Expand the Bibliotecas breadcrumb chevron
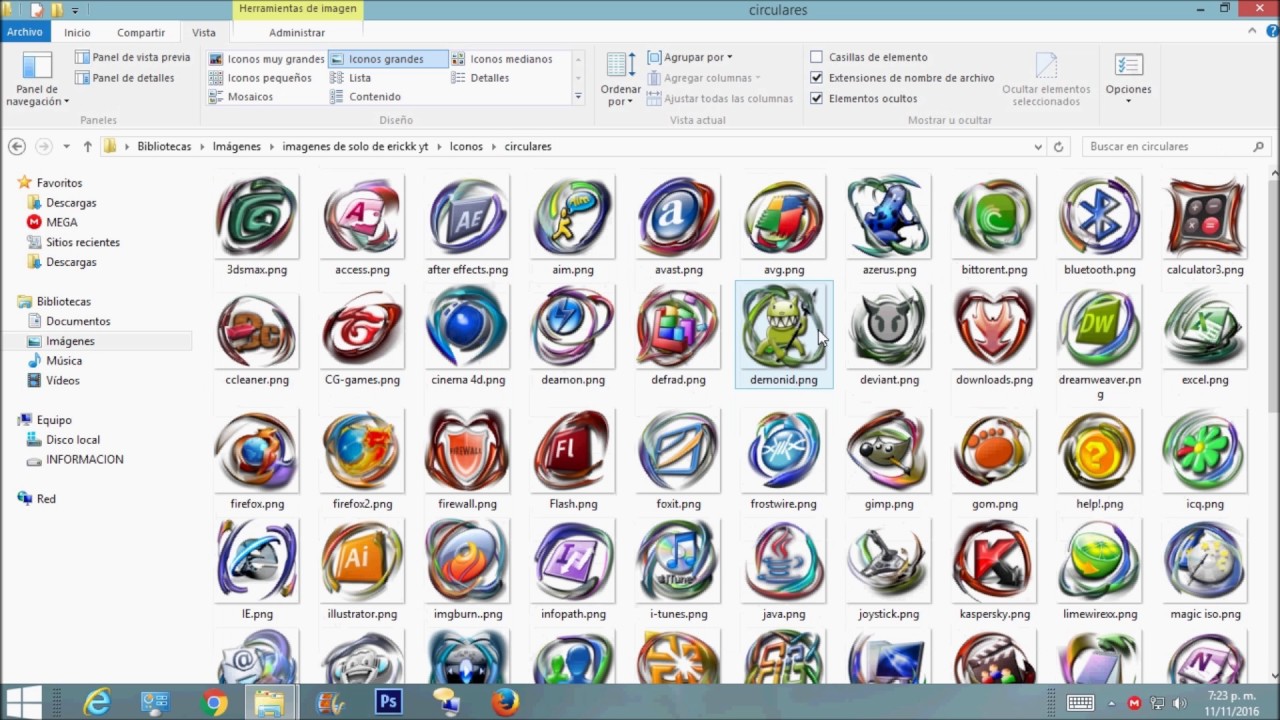 (x=201, y=146)
